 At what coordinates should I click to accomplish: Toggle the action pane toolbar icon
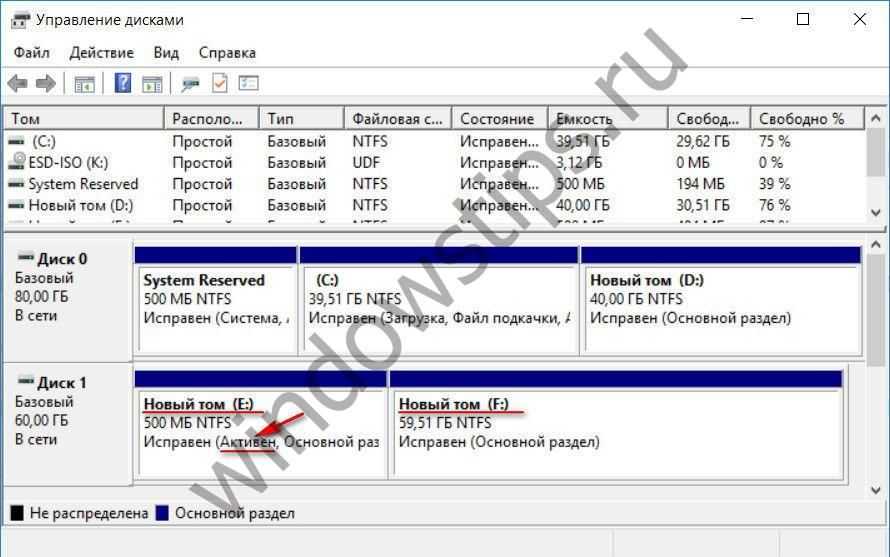152,83
